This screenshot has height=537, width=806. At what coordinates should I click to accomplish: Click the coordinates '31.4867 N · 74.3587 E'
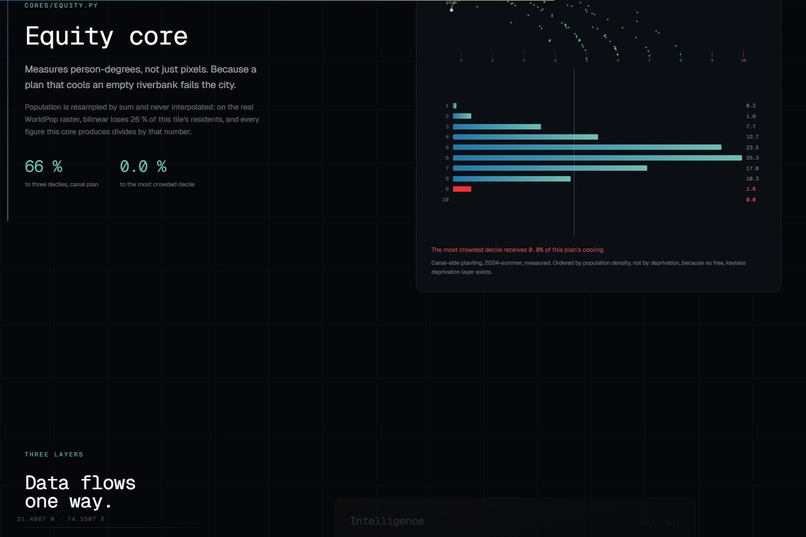(61, 519)
